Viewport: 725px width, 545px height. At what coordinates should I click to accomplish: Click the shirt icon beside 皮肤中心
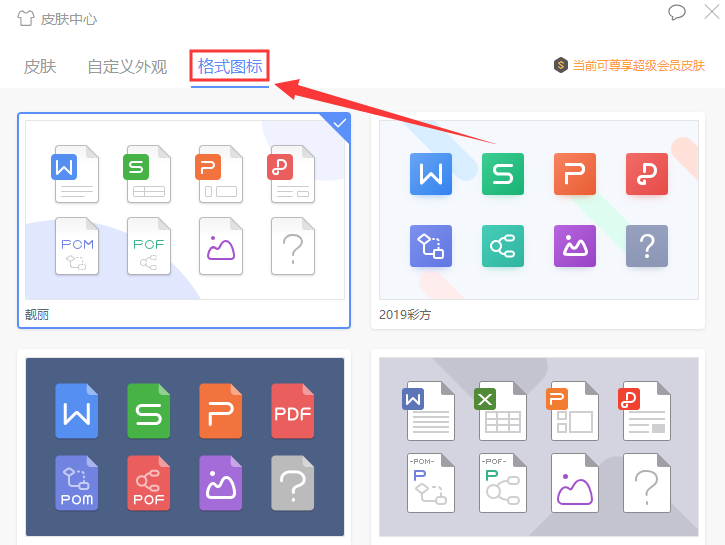click(x=26, y=18)
